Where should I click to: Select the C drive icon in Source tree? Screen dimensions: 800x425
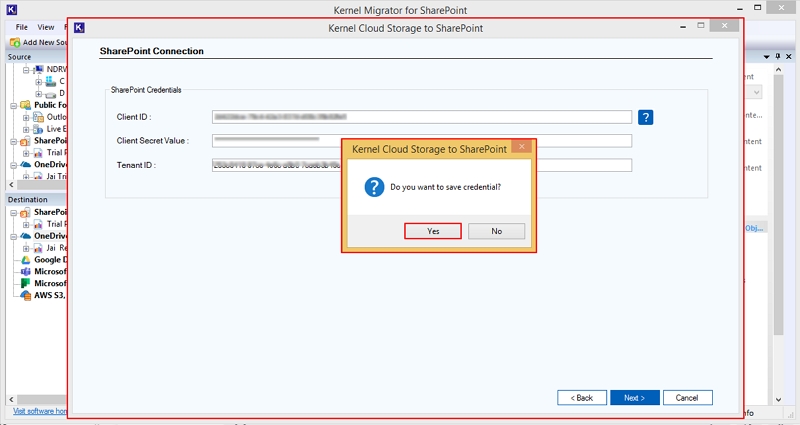coord(51,81)
